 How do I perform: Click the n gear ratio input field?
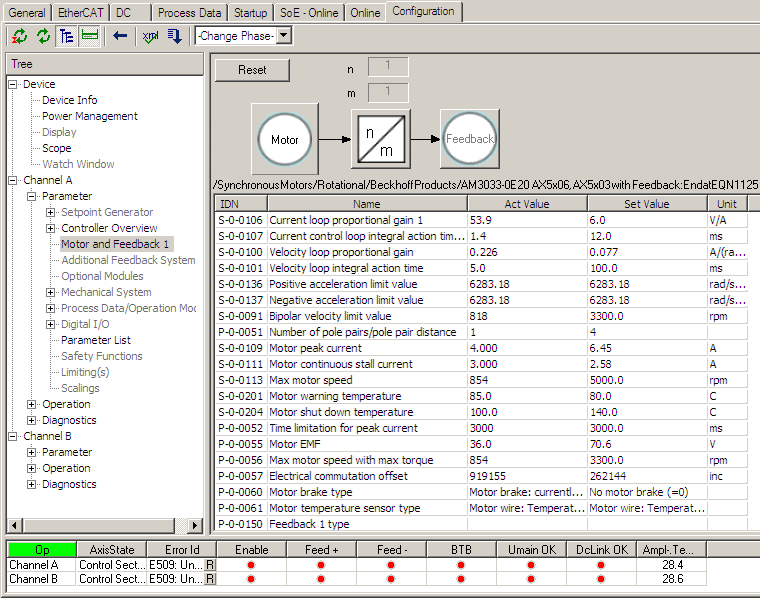tap(388, 67)
